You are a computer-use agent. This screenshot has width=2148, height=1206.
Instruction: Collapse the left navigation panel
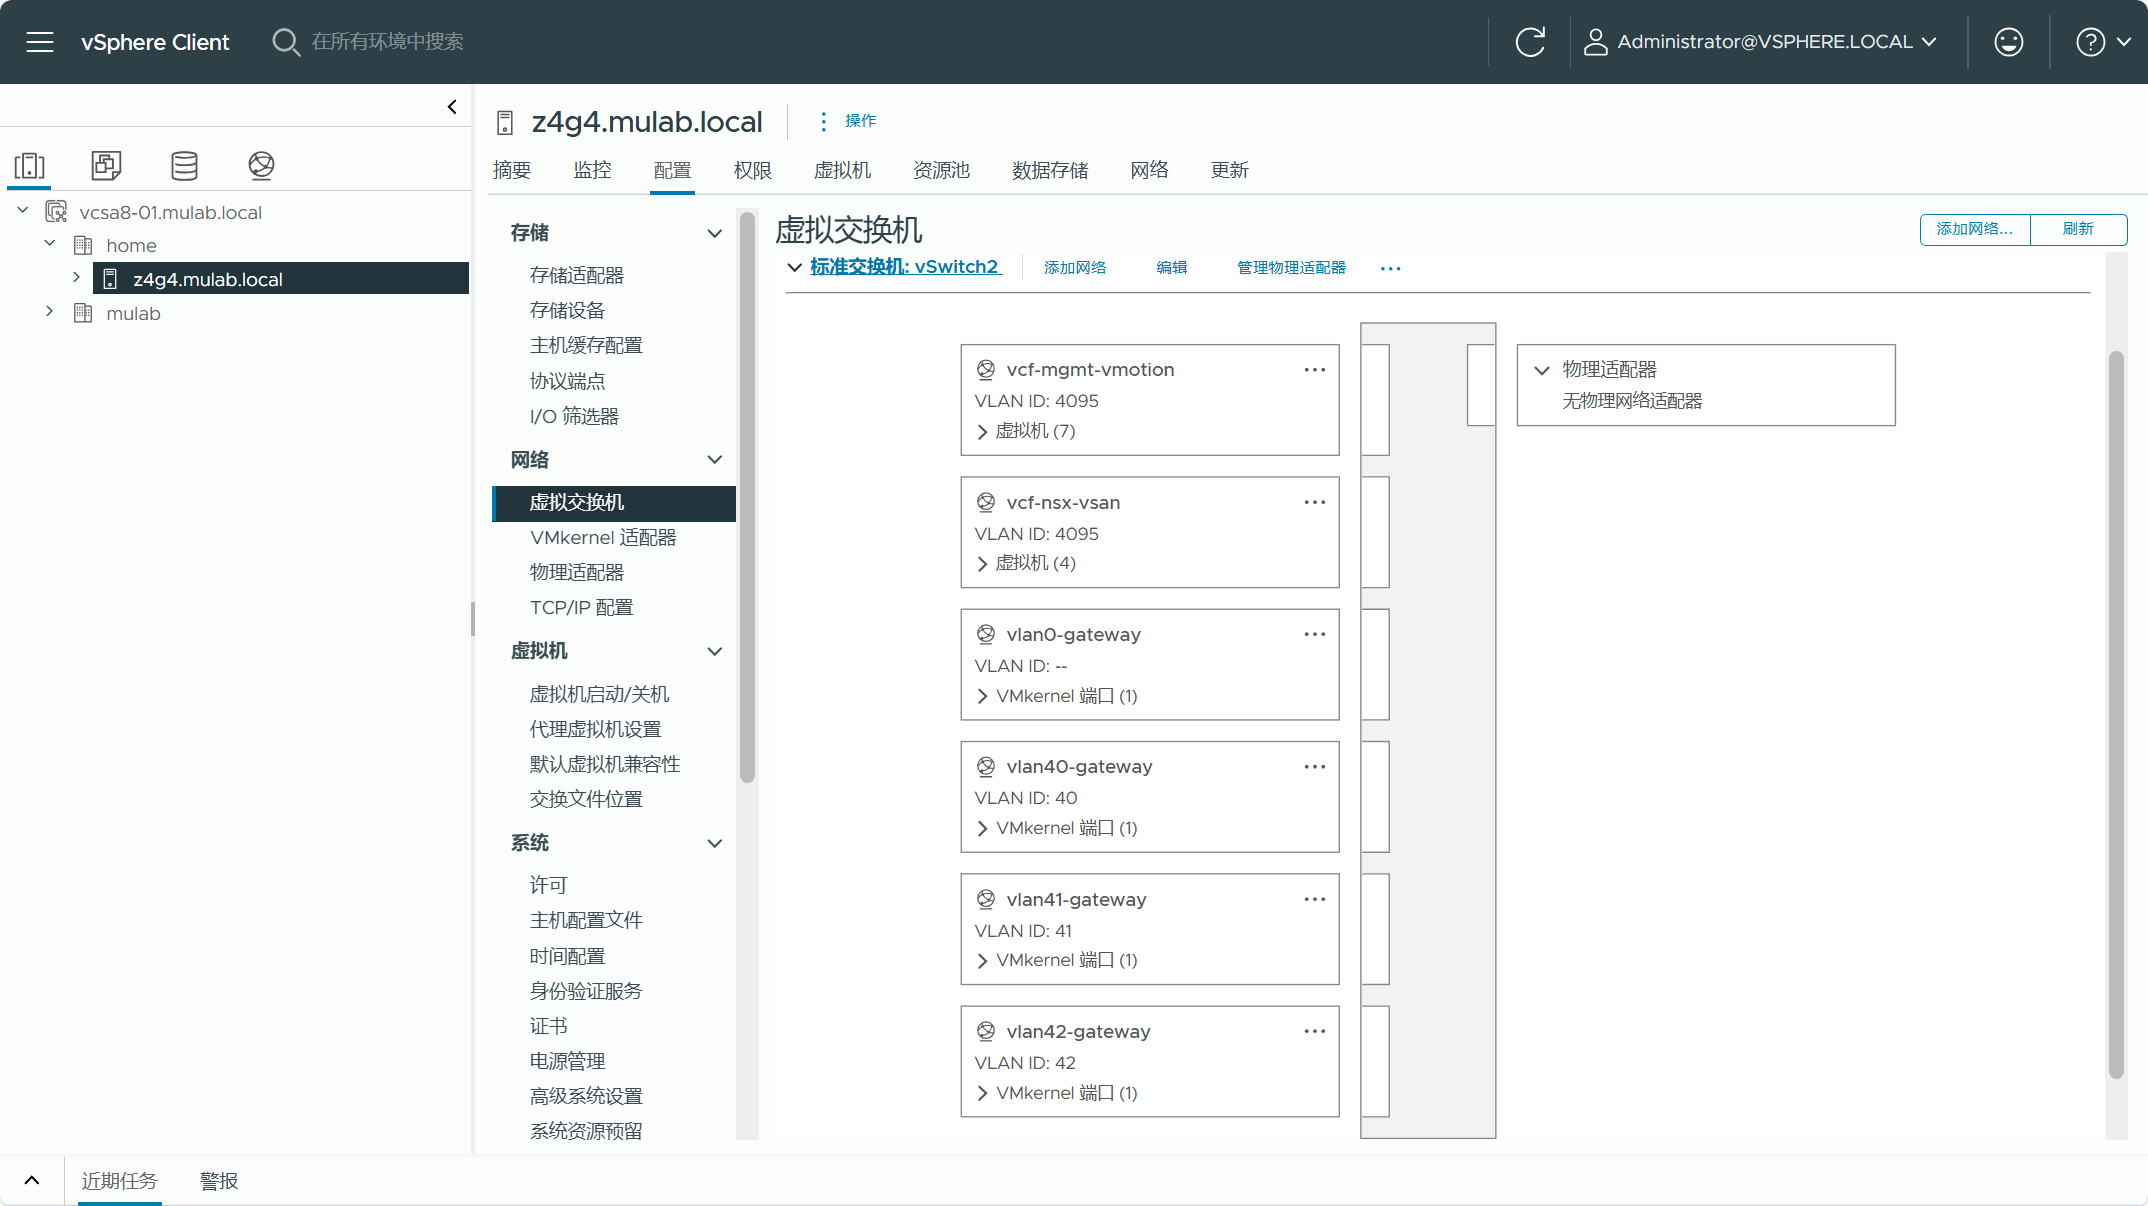(x=452, y=107)
